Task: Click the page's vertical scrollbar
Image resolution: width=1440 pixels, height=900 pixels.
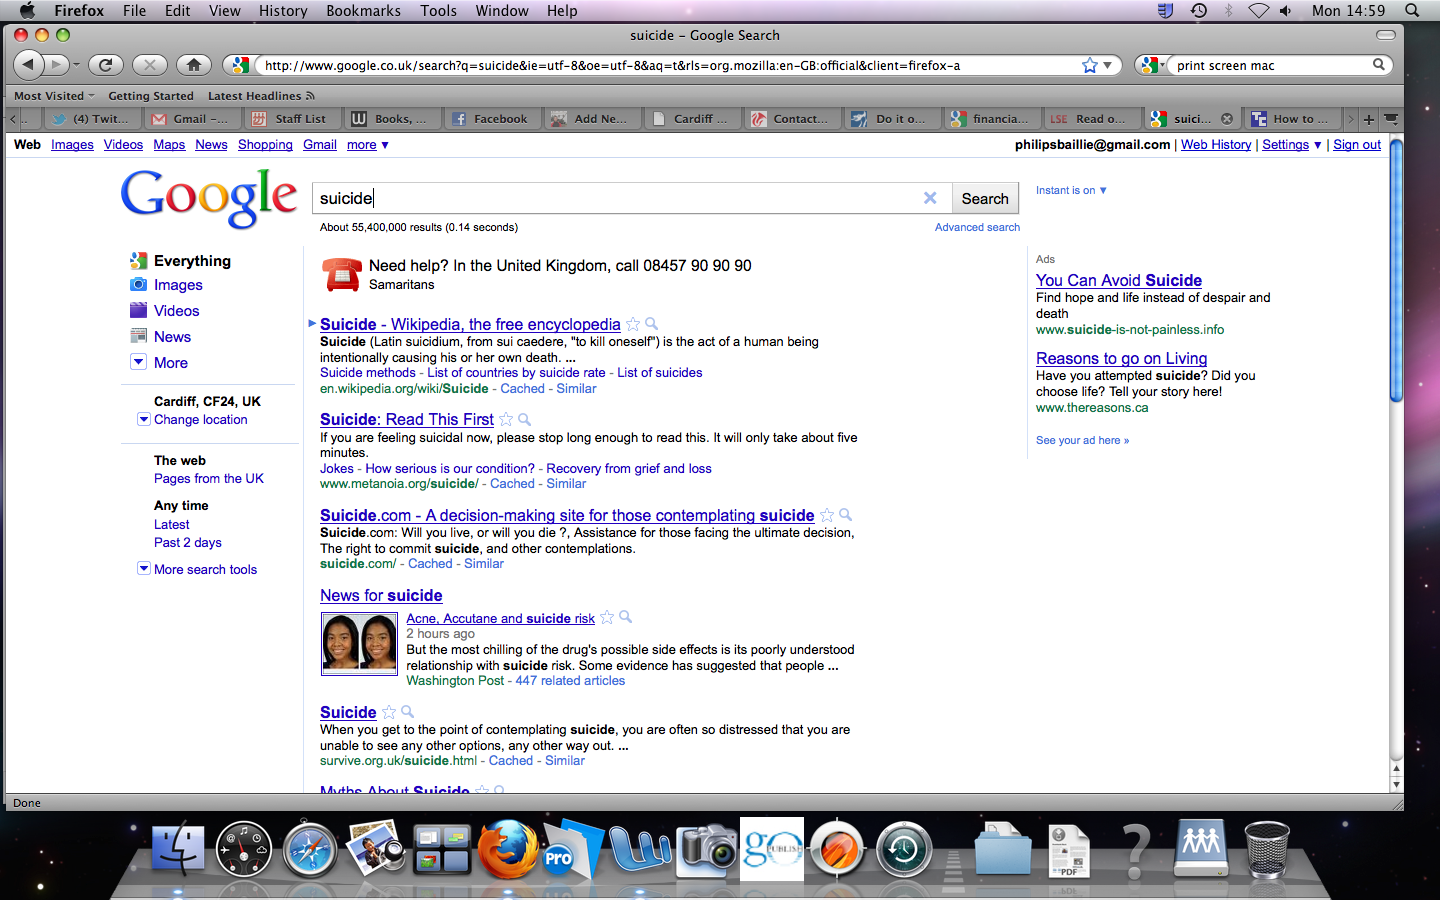Action: pos(1397,270)
